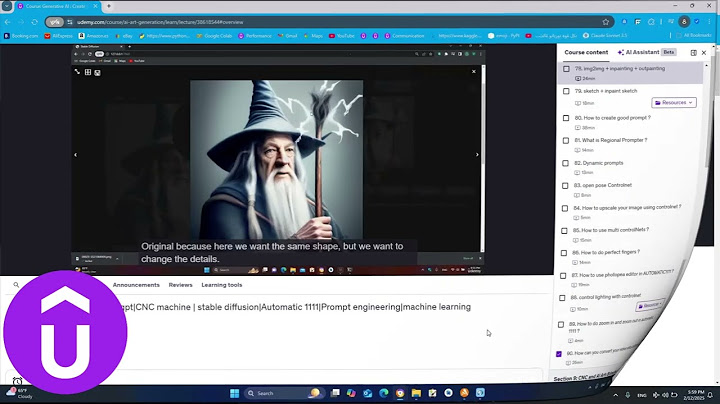Expand the course sidebar layout icon
Screen dimensions: 720x404
click(693, 53)
